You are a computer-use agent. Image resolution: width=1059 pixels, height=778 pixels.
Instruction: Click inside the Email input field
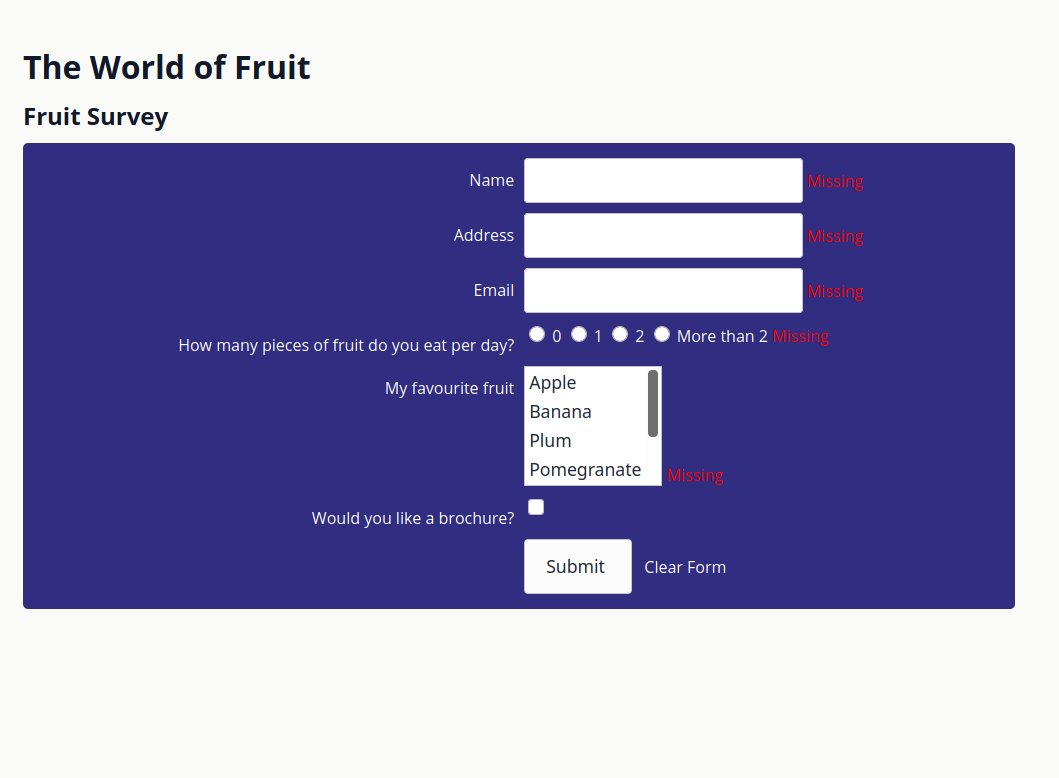pyautogui.click(x=663, y=290)
